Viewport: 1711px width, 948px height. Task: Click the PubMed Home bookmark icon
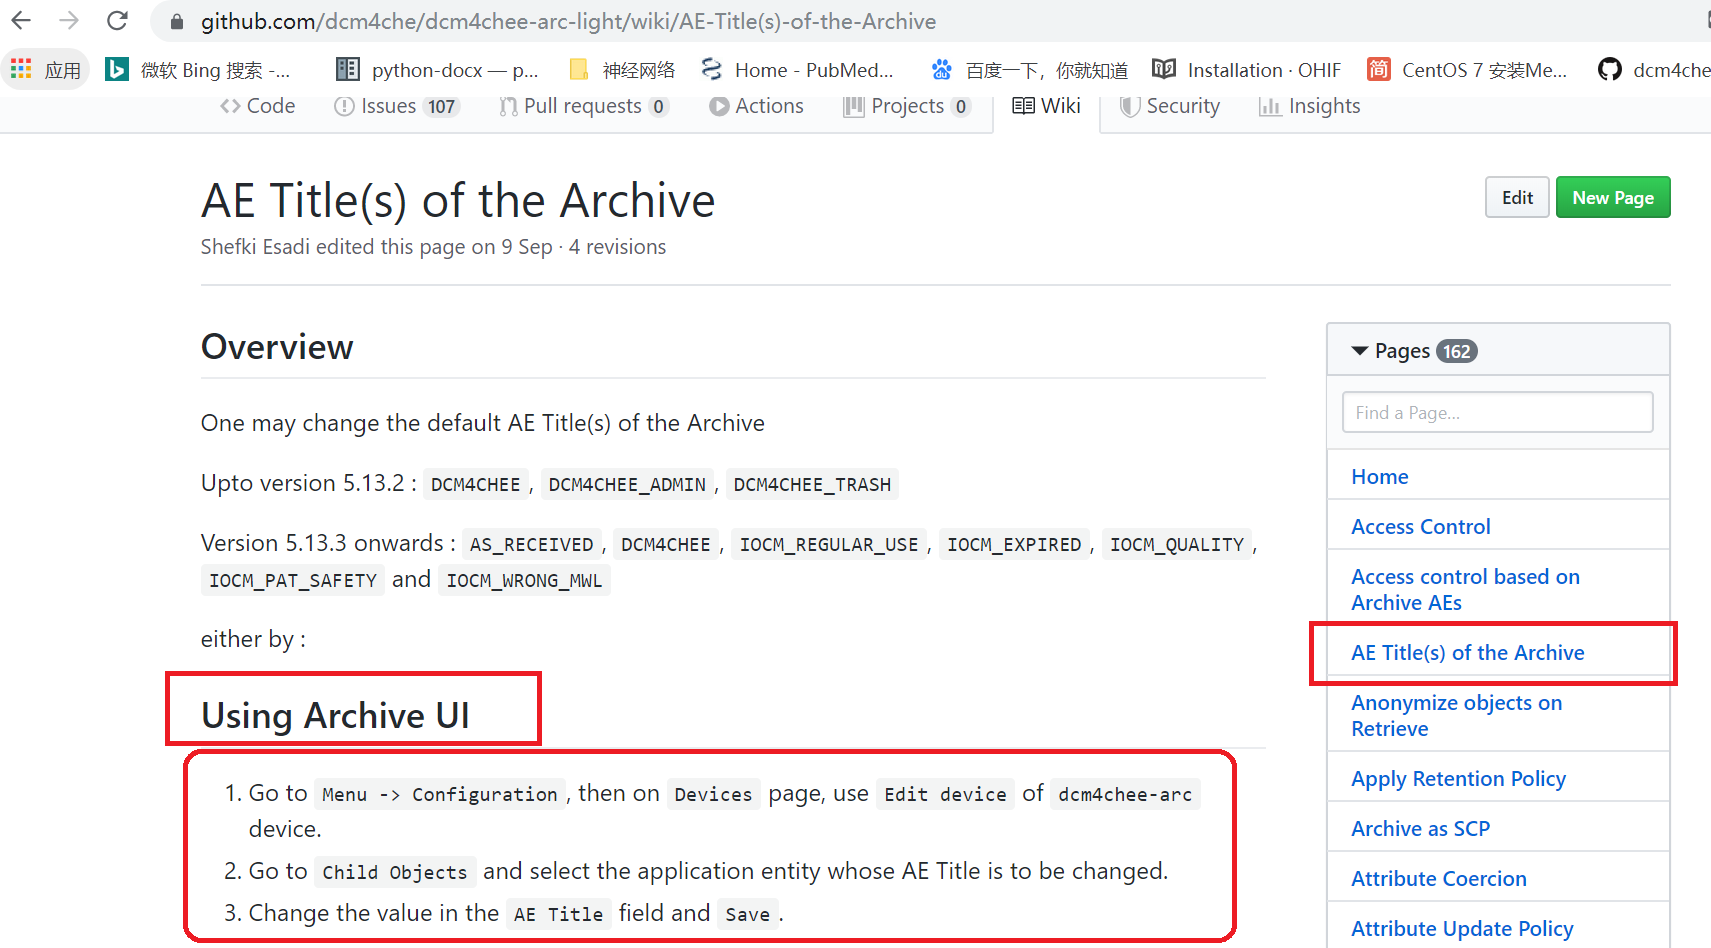point(712,68)
